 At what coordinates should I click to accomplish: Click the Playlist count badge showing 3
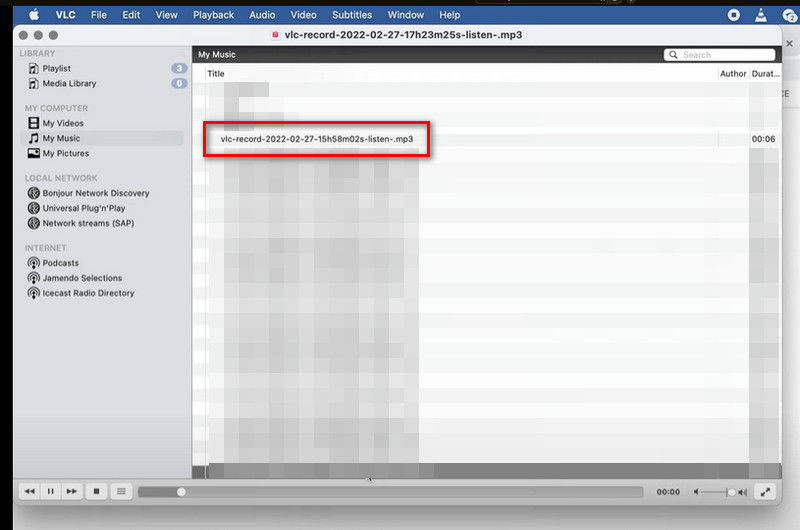[x=179, y=68]
